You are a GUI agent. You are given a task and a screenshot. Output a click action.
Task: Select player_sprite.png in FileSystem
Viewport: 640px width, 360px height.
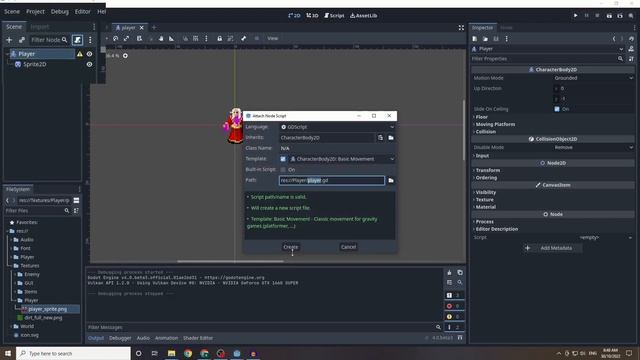click(47, 309)
